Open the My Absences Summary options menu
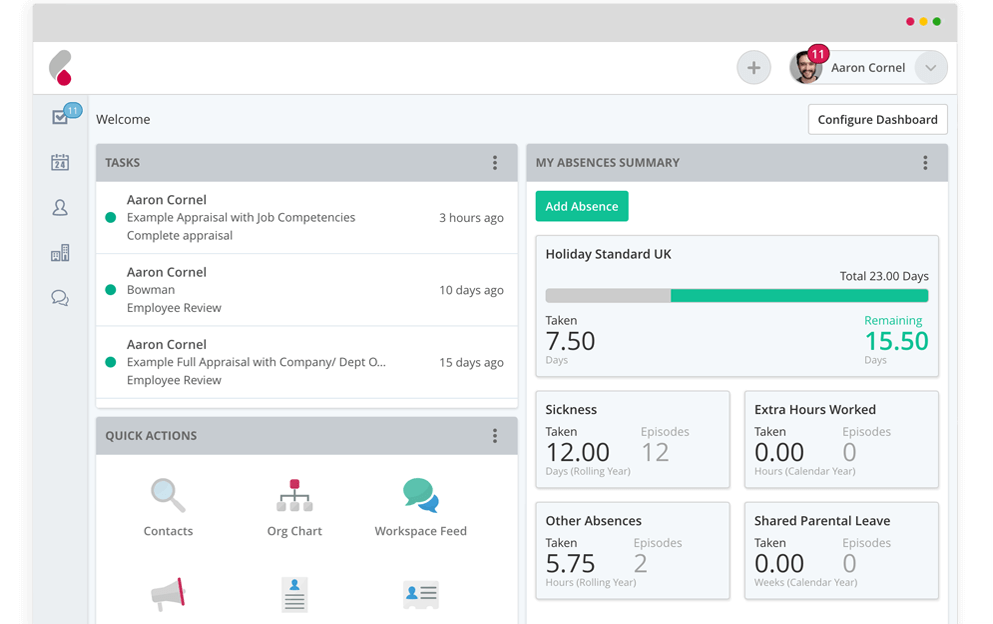Screen dimensions: 993x624 point(925,162)
